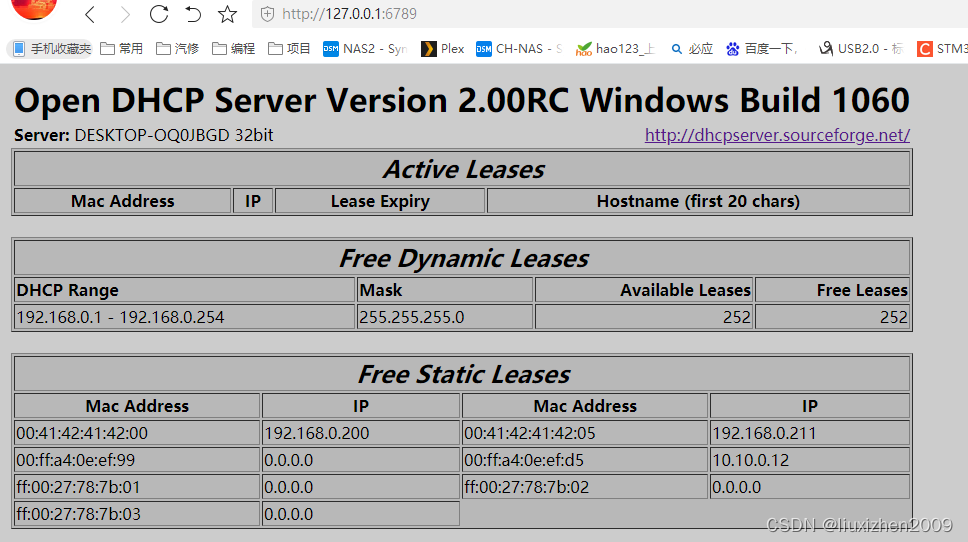Screen dimensions: 968x542
Task: Open the 编程 bookmark folder
Action: pyautogui.click(x=233, y=49)
